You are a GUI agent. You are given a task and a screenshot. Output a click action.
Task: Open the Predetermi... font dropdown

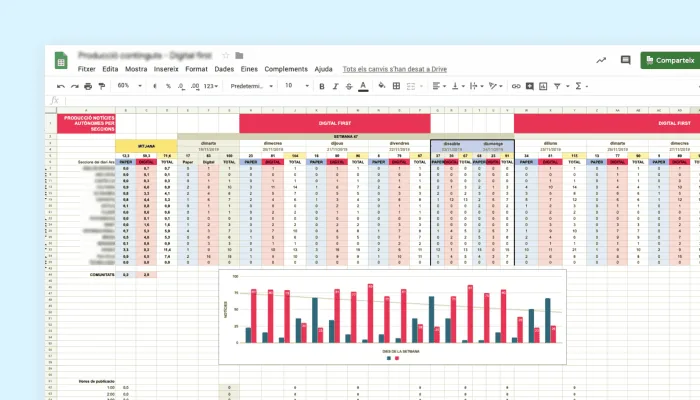point(251,86)
